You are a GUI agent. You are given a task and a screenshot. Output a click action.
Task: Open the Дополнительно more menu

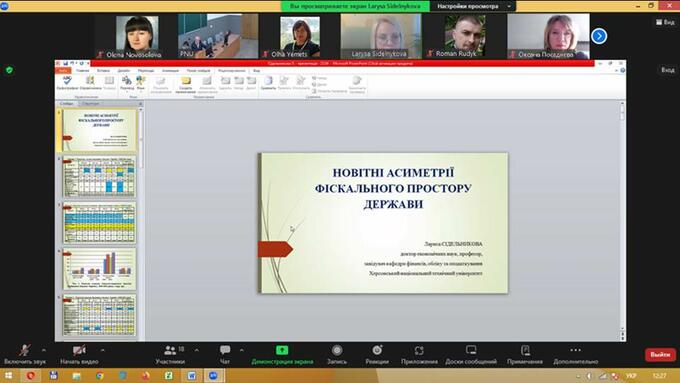click(575, 354)
